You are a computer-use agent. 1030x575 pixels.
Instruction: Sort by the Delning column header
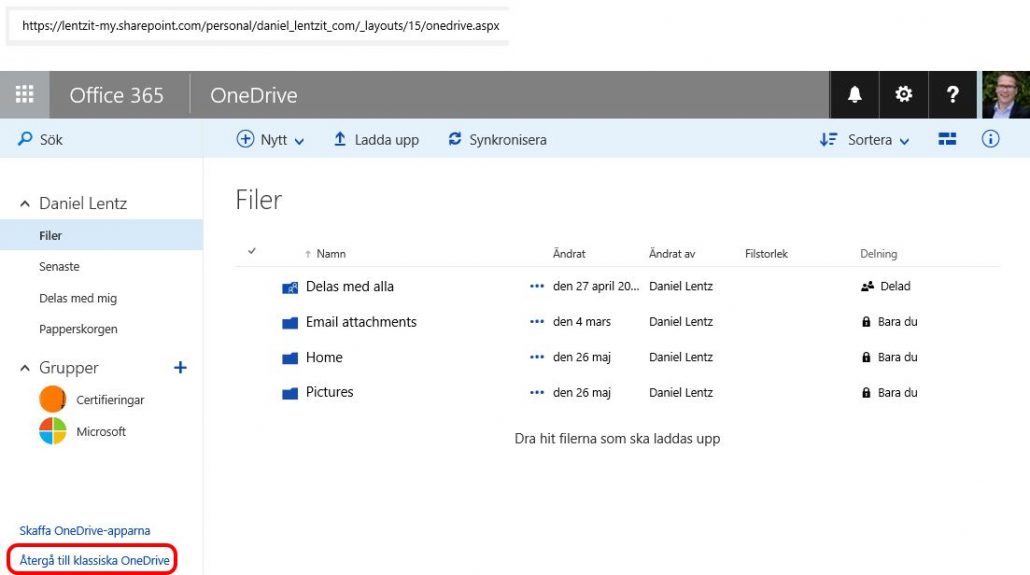pos(878,254)
